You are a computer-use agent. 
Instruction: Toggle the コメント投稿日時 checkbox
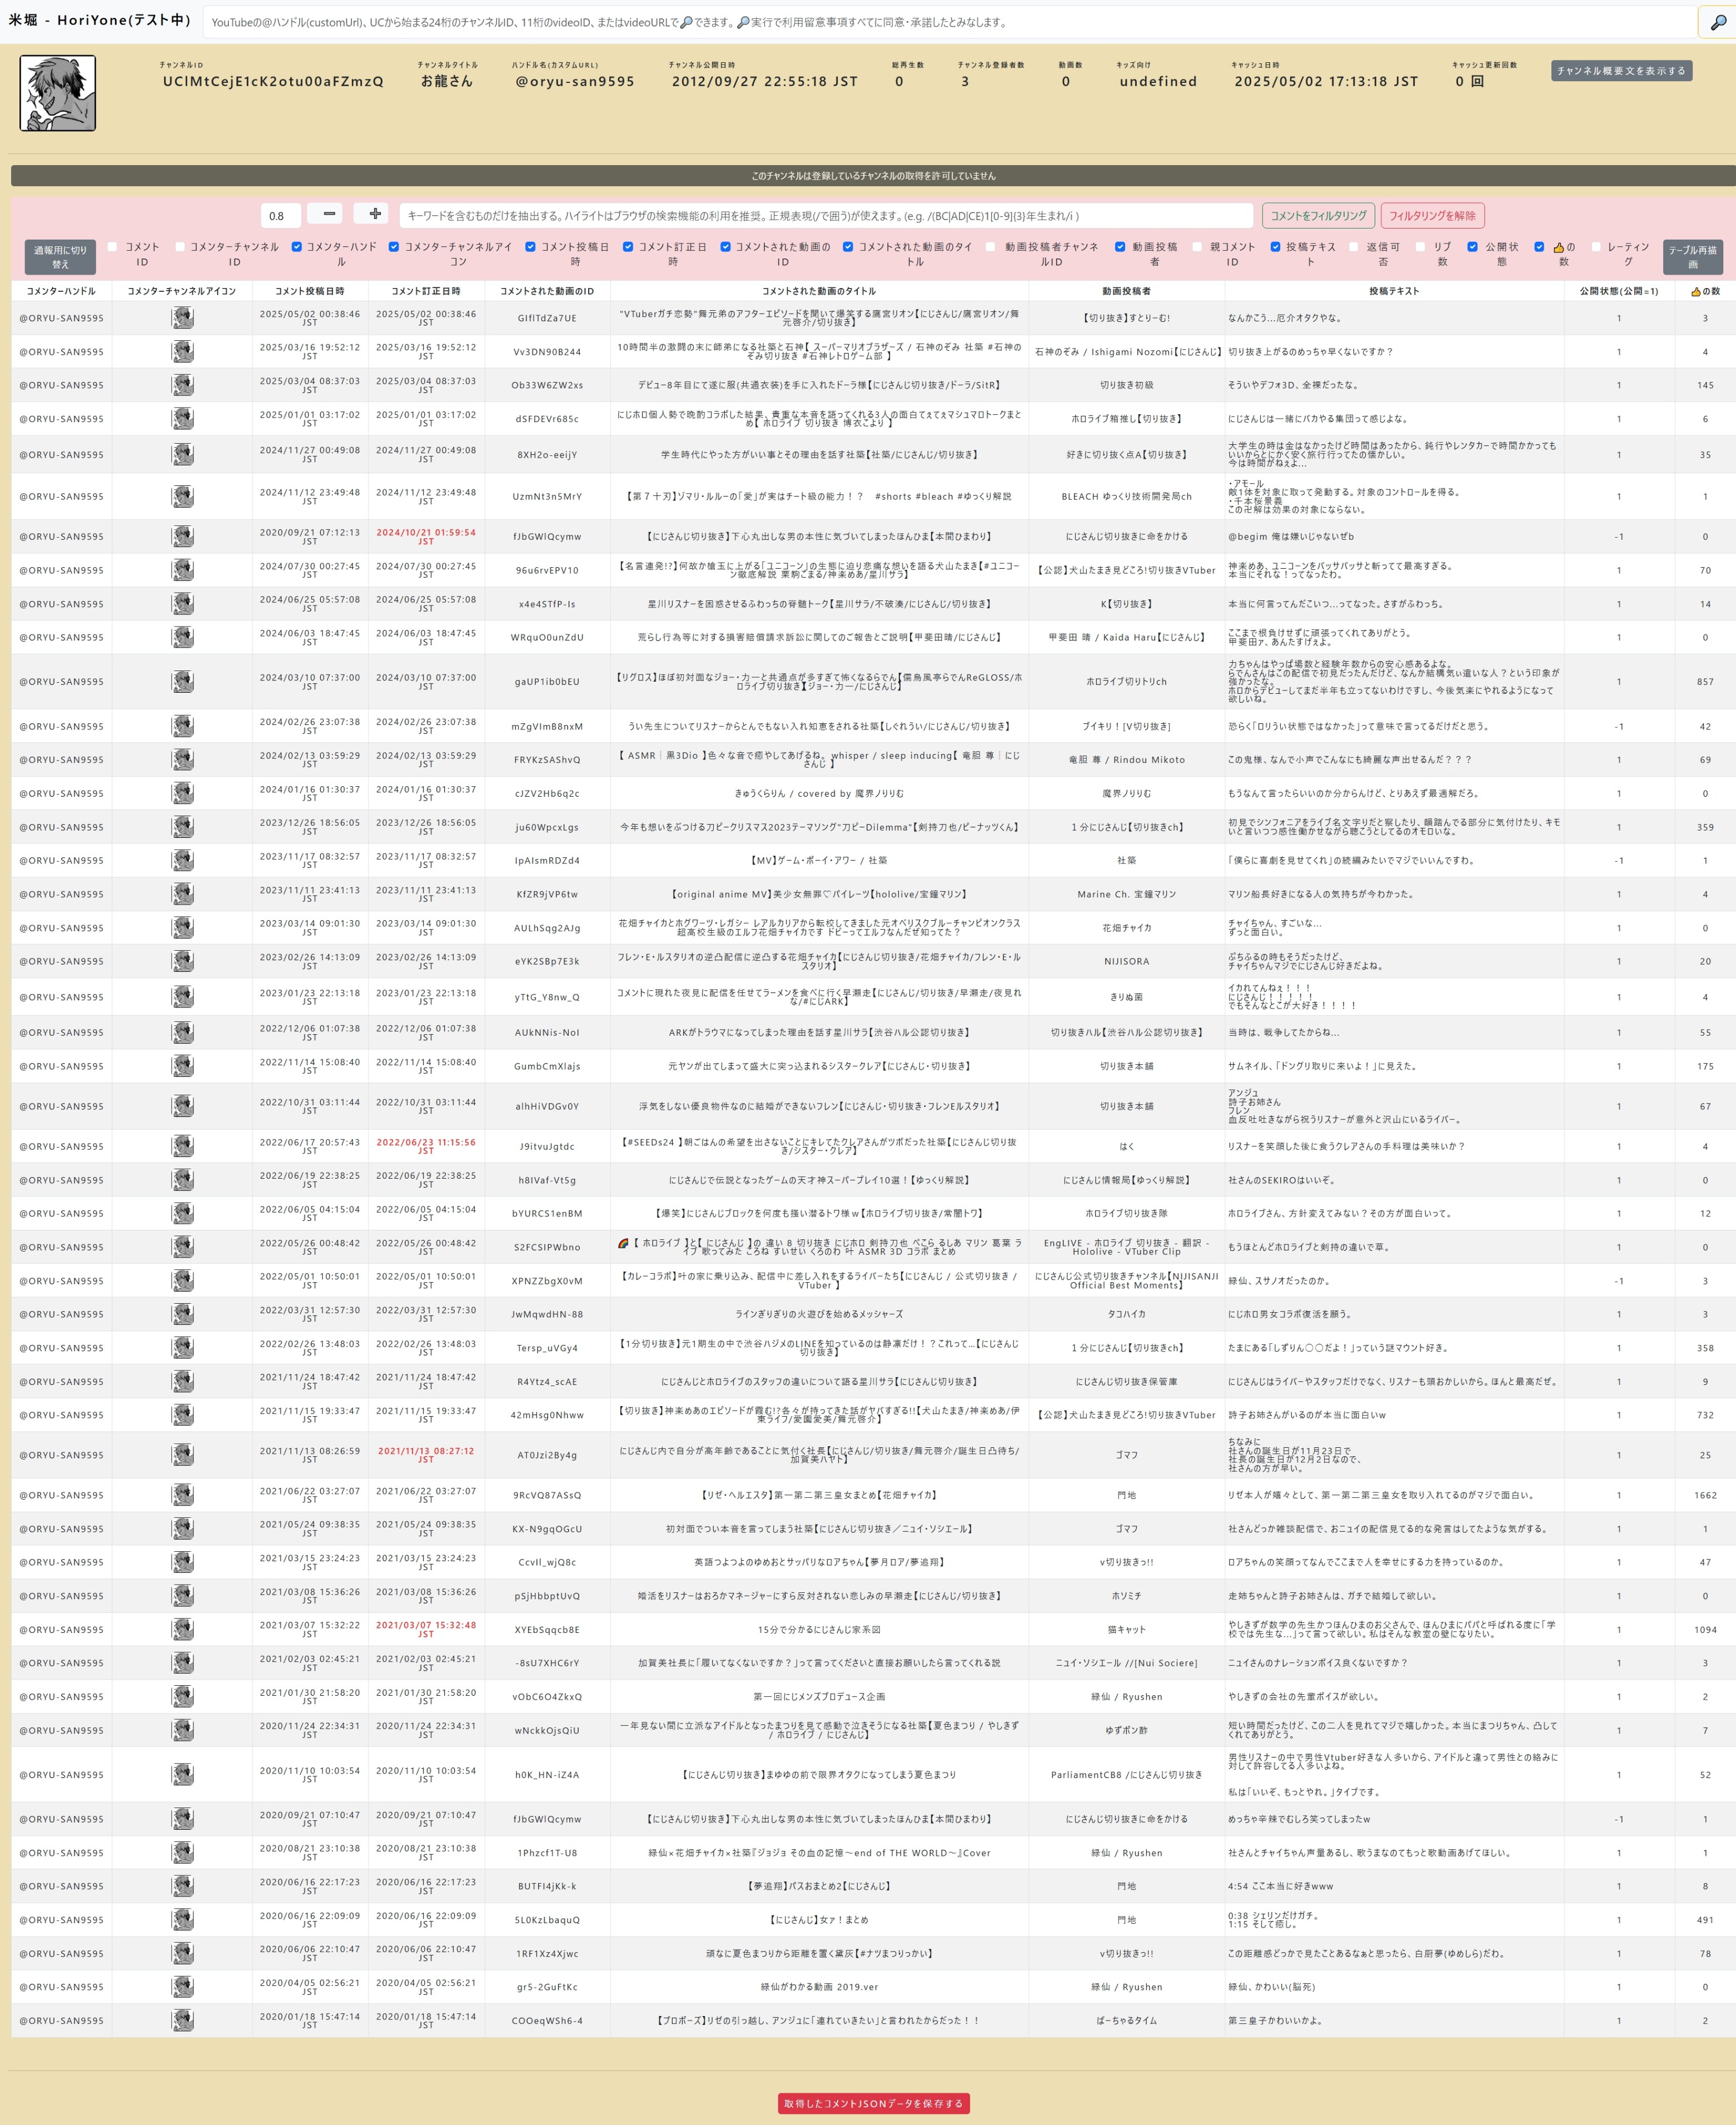(530, 247)
